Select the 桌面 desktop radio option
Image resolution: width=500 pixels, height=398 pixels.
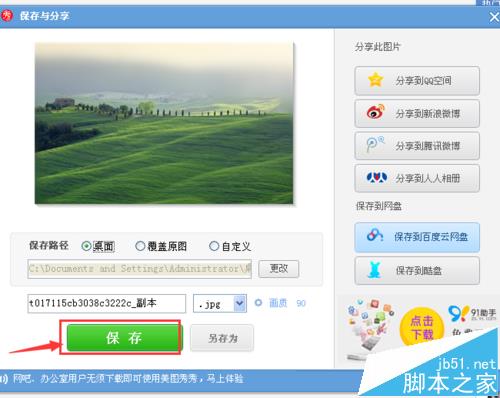(x=86, y=246)
